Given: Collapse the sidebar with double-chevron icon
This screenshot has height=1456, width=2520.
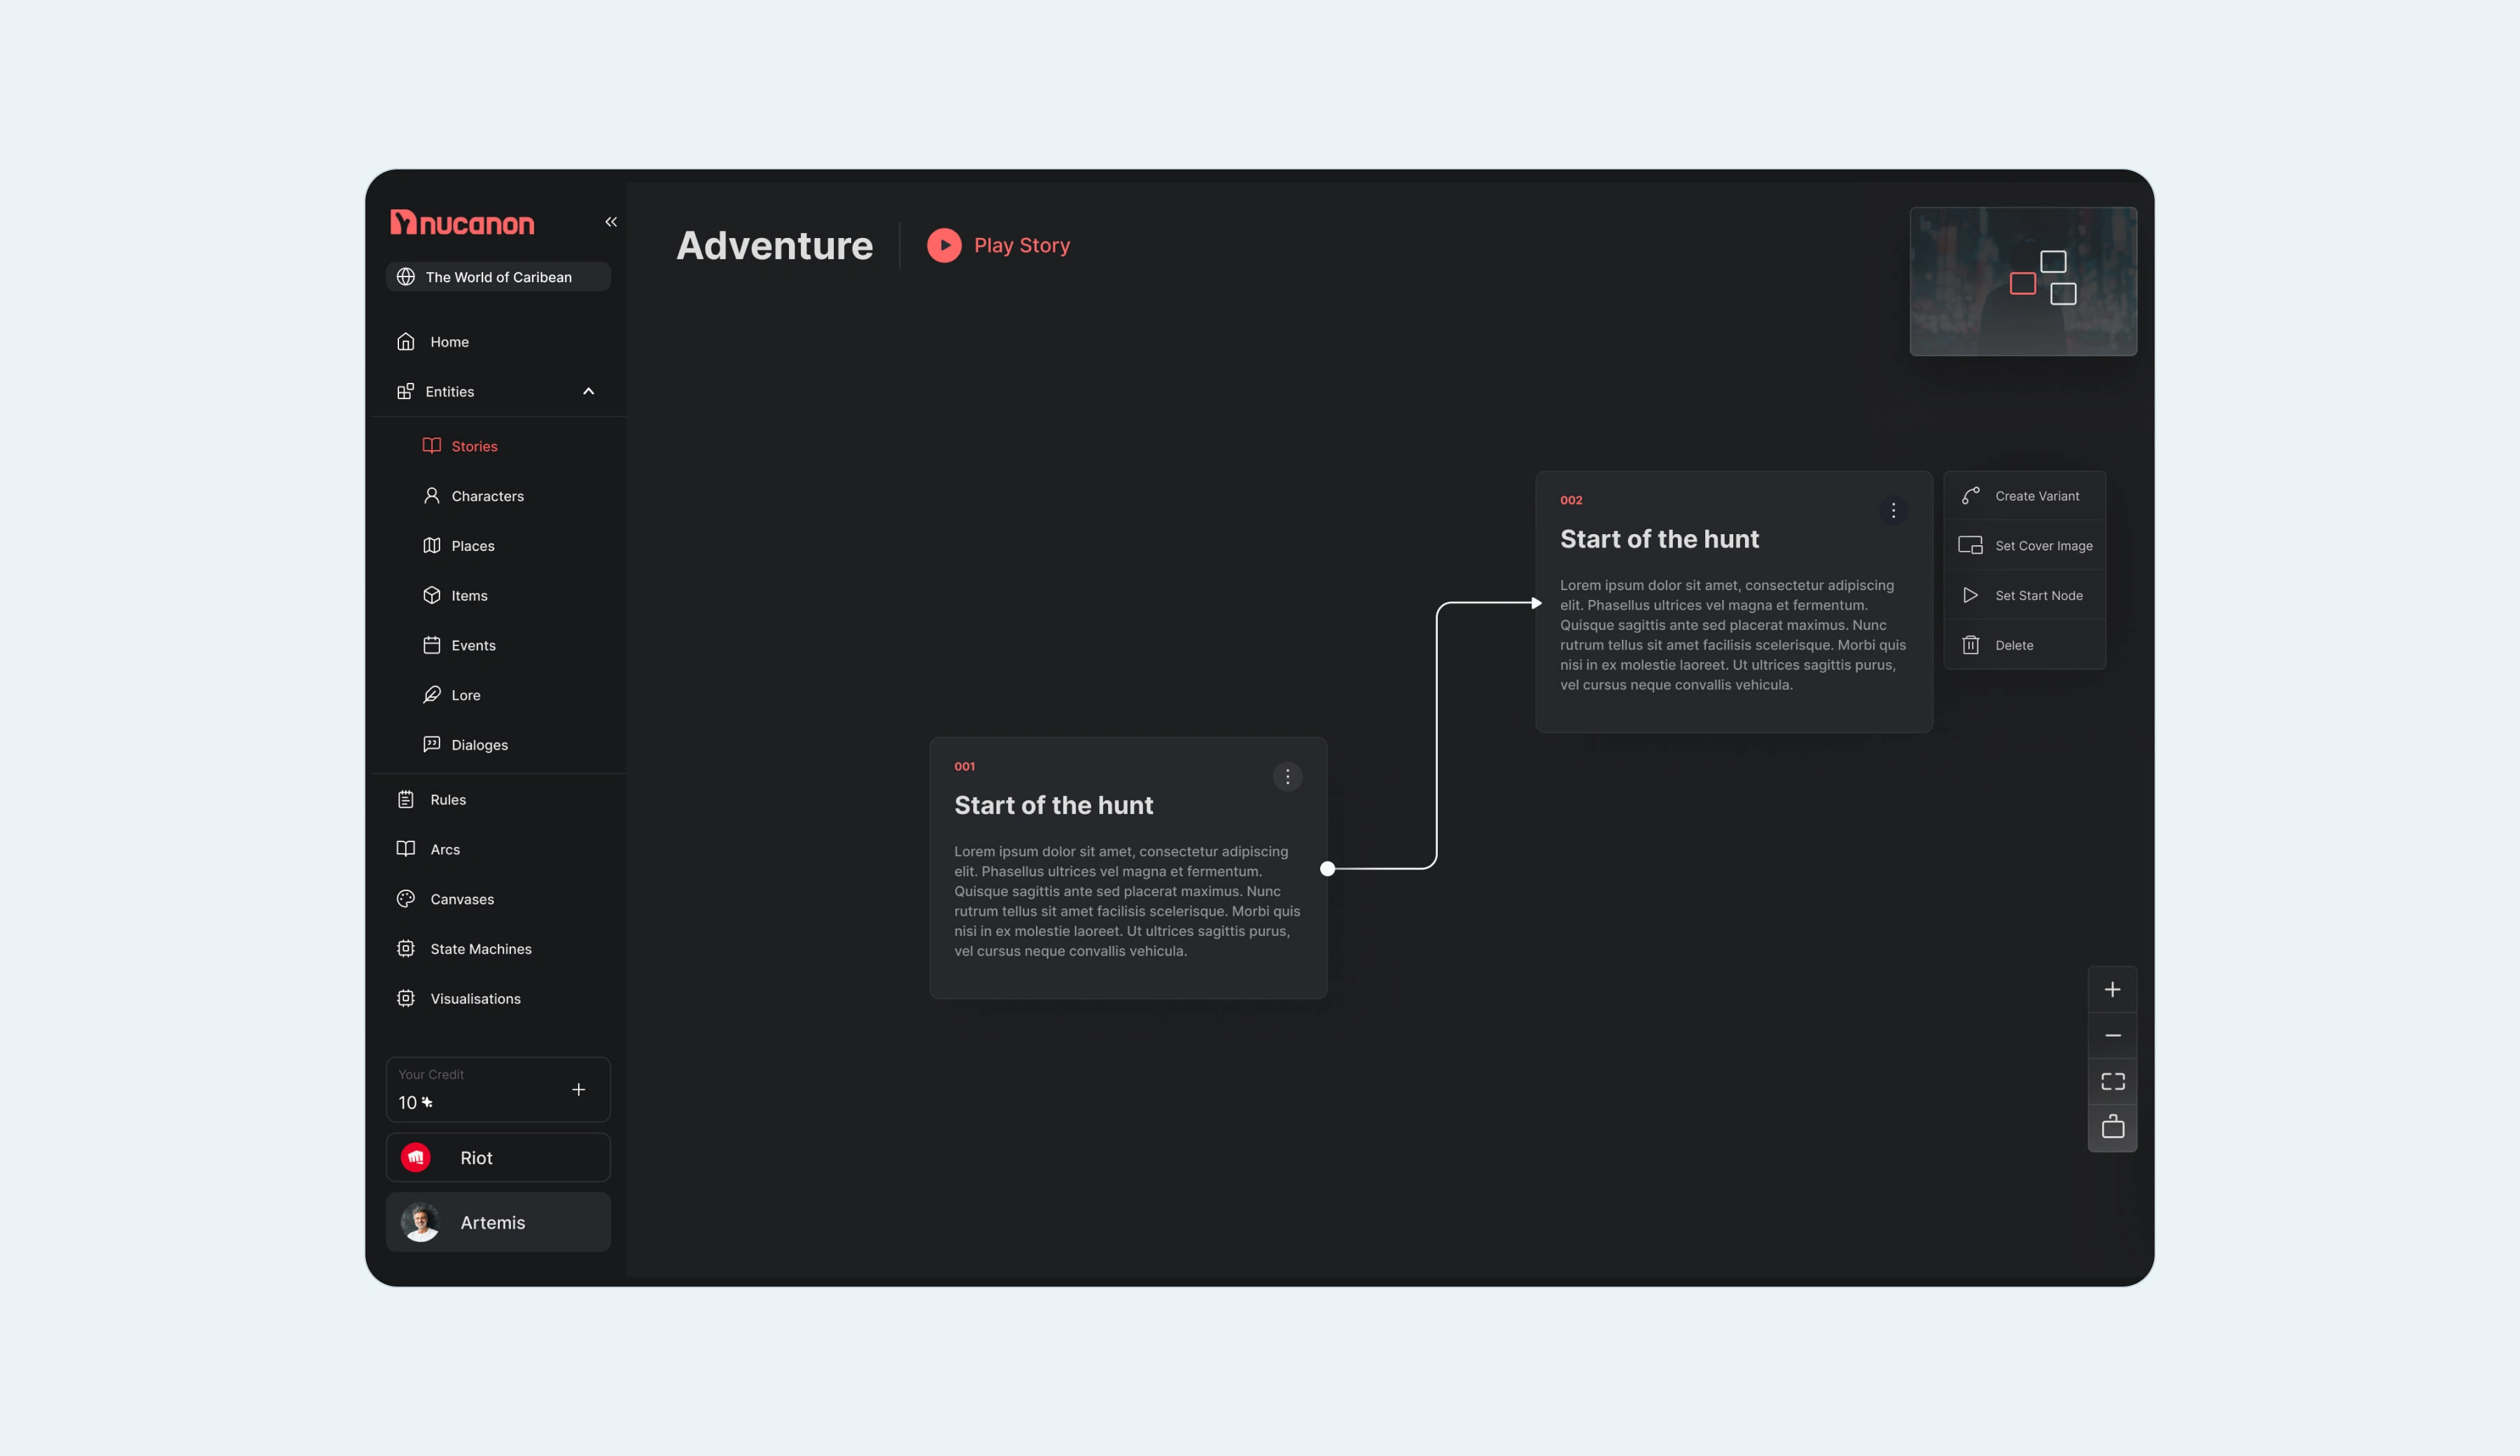Looking at the screenshot, I should point(611,222).
